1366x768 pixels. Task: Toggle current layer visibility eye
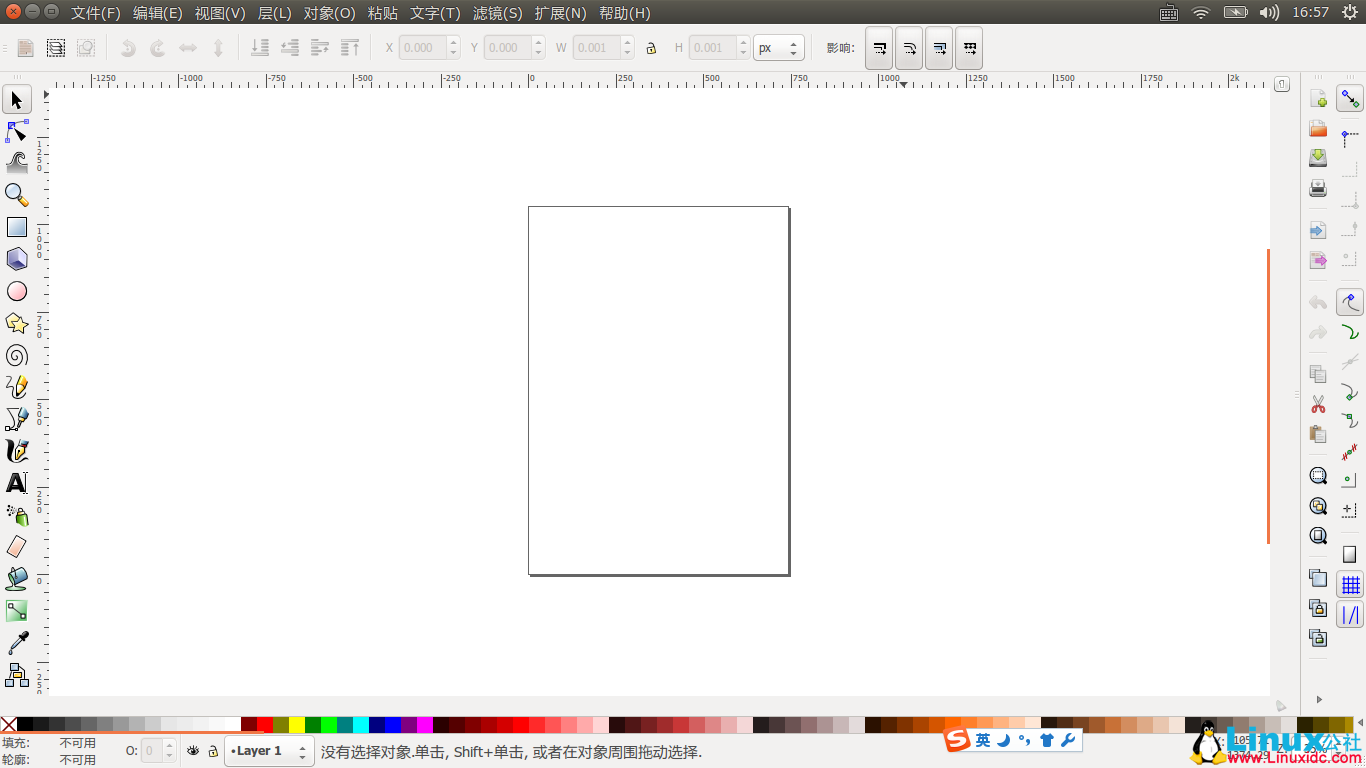(193, 750)
